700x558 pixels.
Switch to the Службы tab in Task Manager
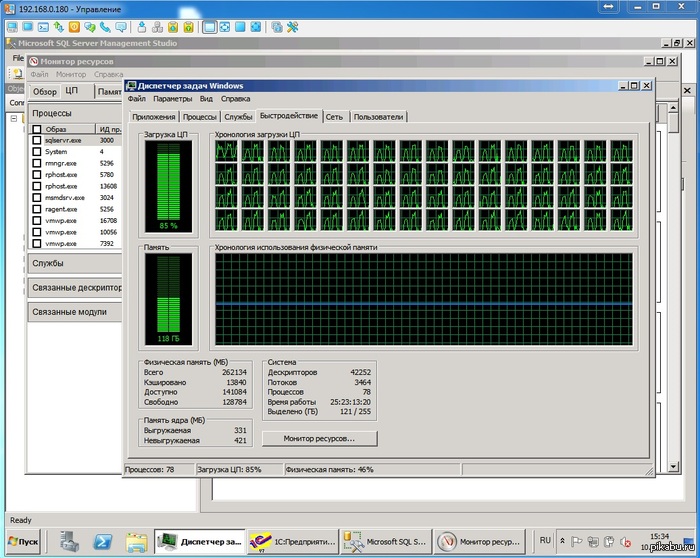[238, 117]
